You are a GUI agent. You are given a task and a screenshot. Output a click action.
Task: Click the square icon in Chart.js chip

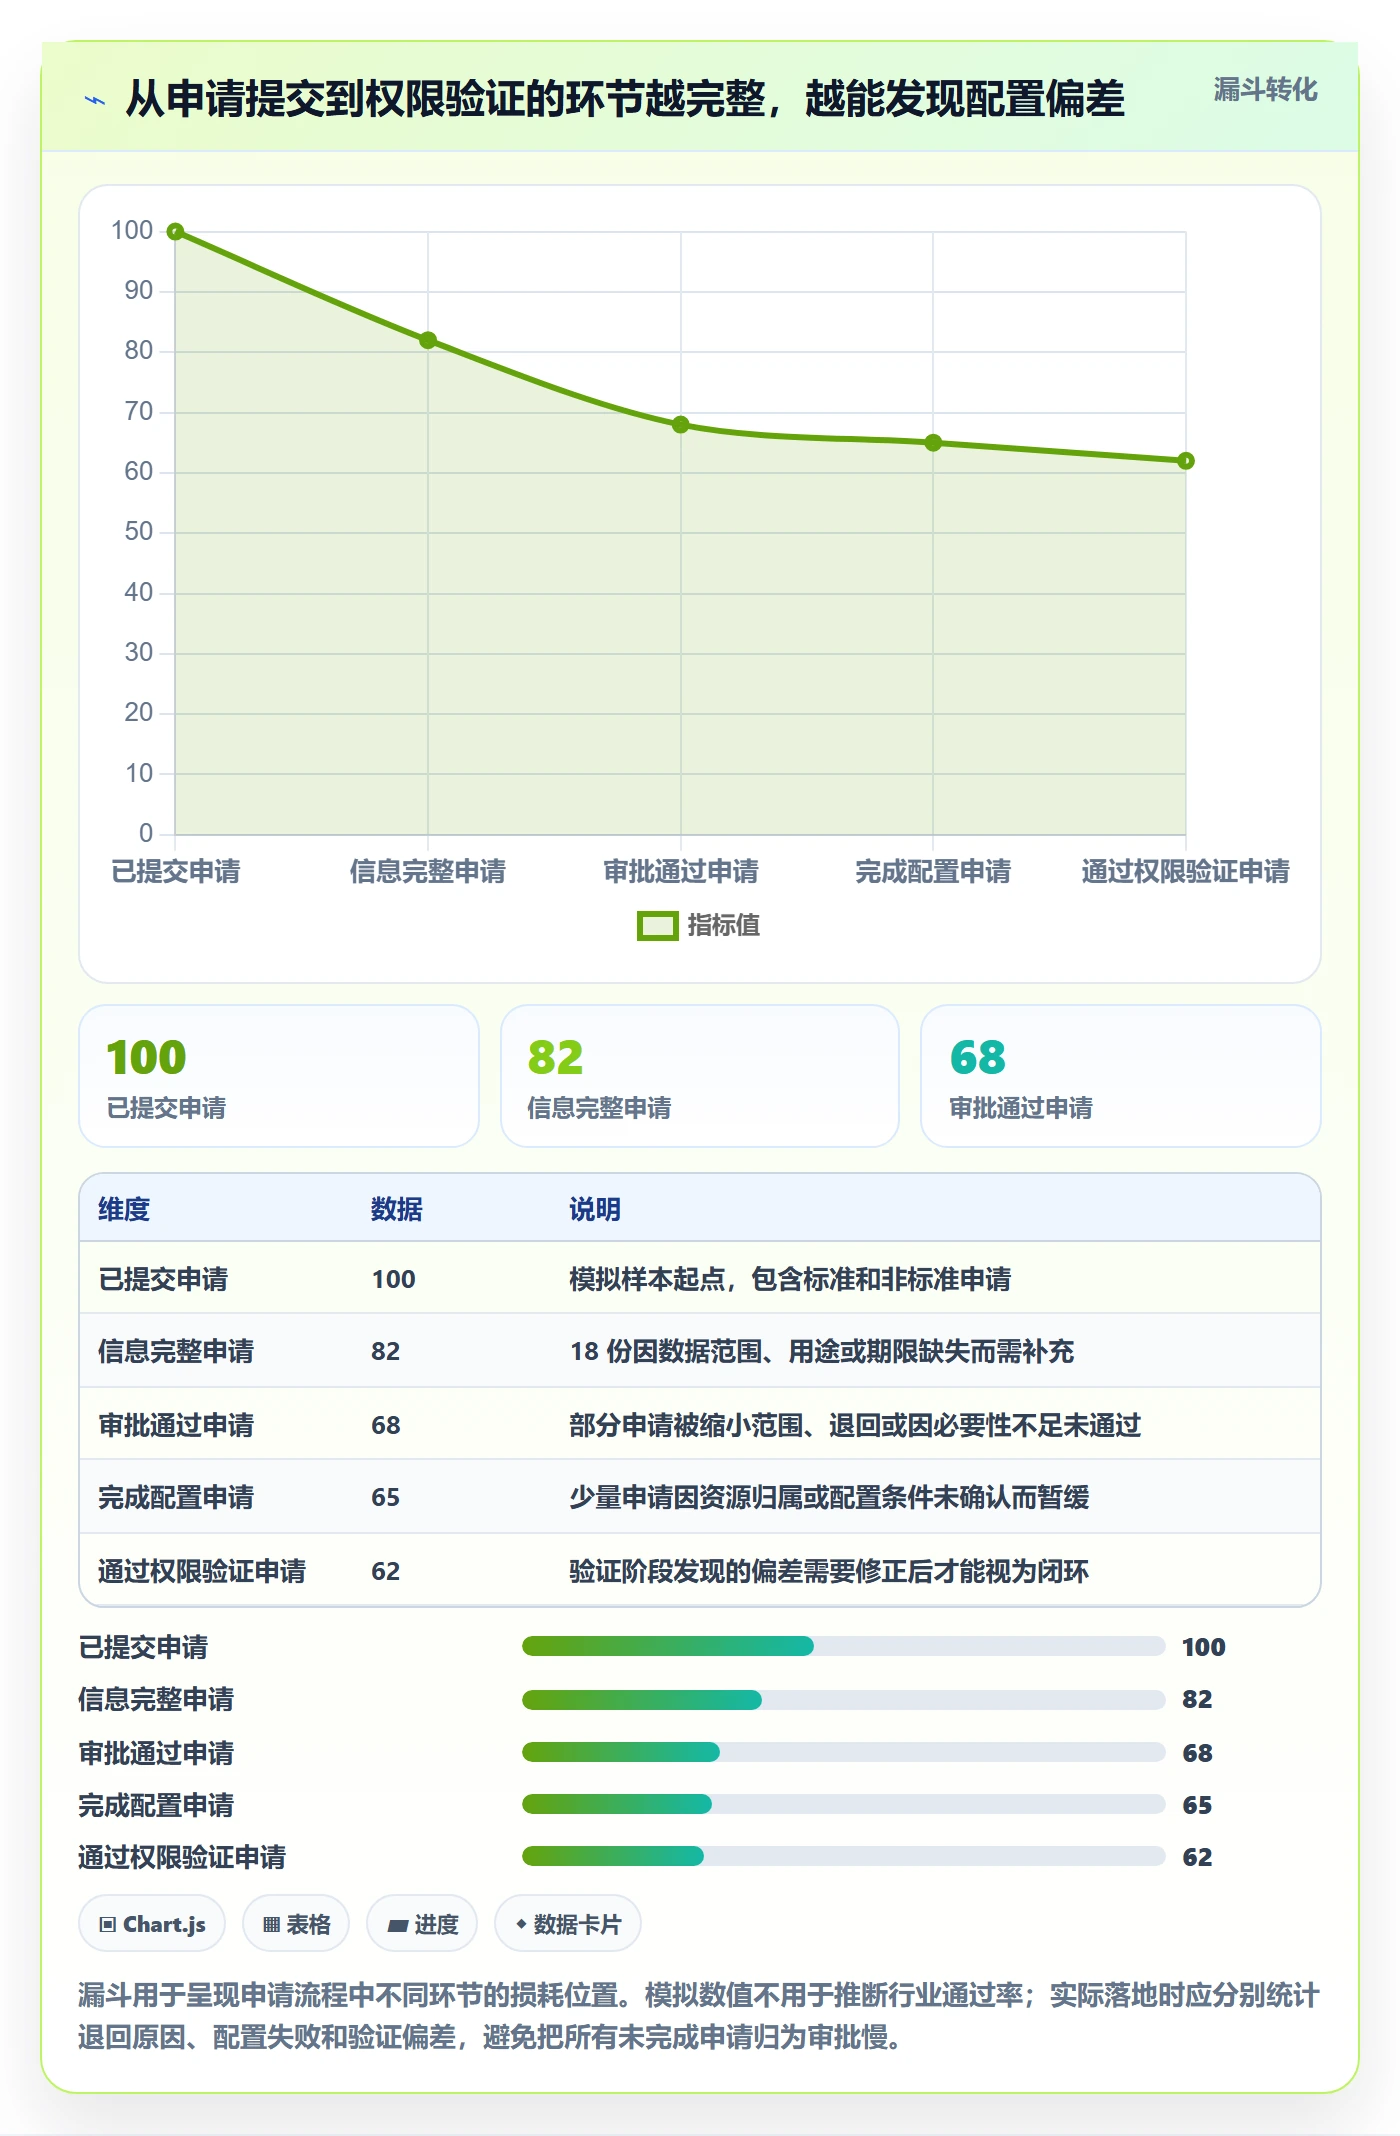point(108,1925)
